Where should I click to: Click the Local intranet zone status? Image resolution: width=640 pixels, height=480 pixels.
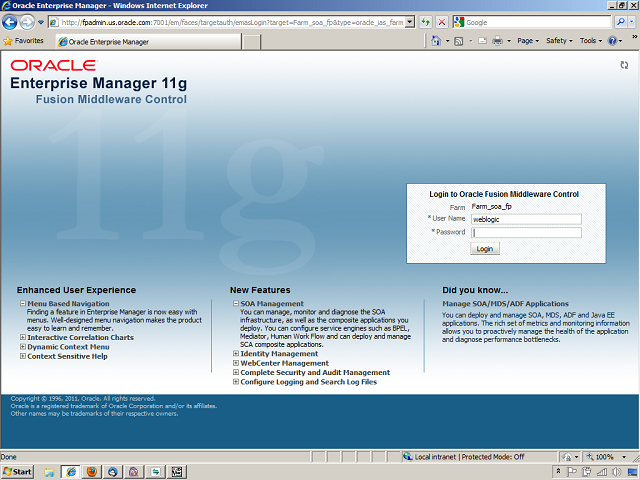pyautogui.click(x=463, y=457)
